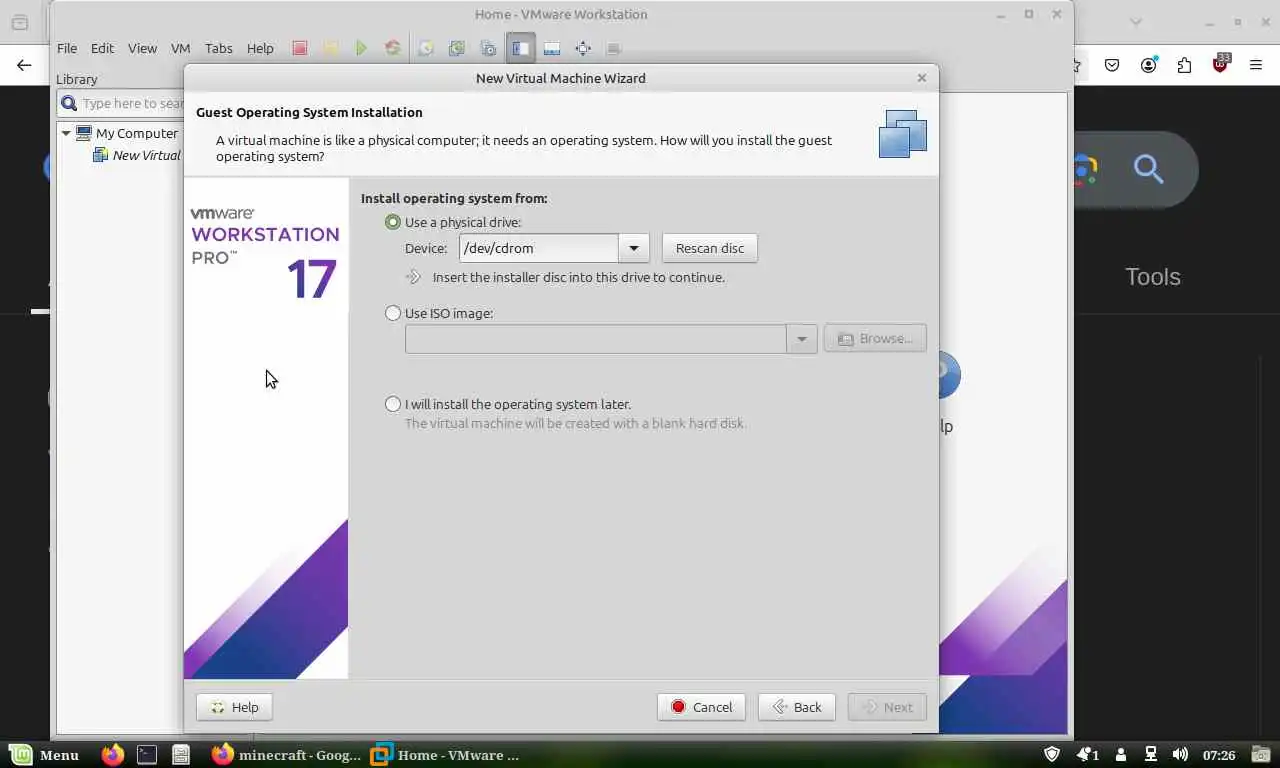Screen dimensions: 1280x768
Task: Click the Revert to Snapshot toolbar icon
Action: point(457,48)
